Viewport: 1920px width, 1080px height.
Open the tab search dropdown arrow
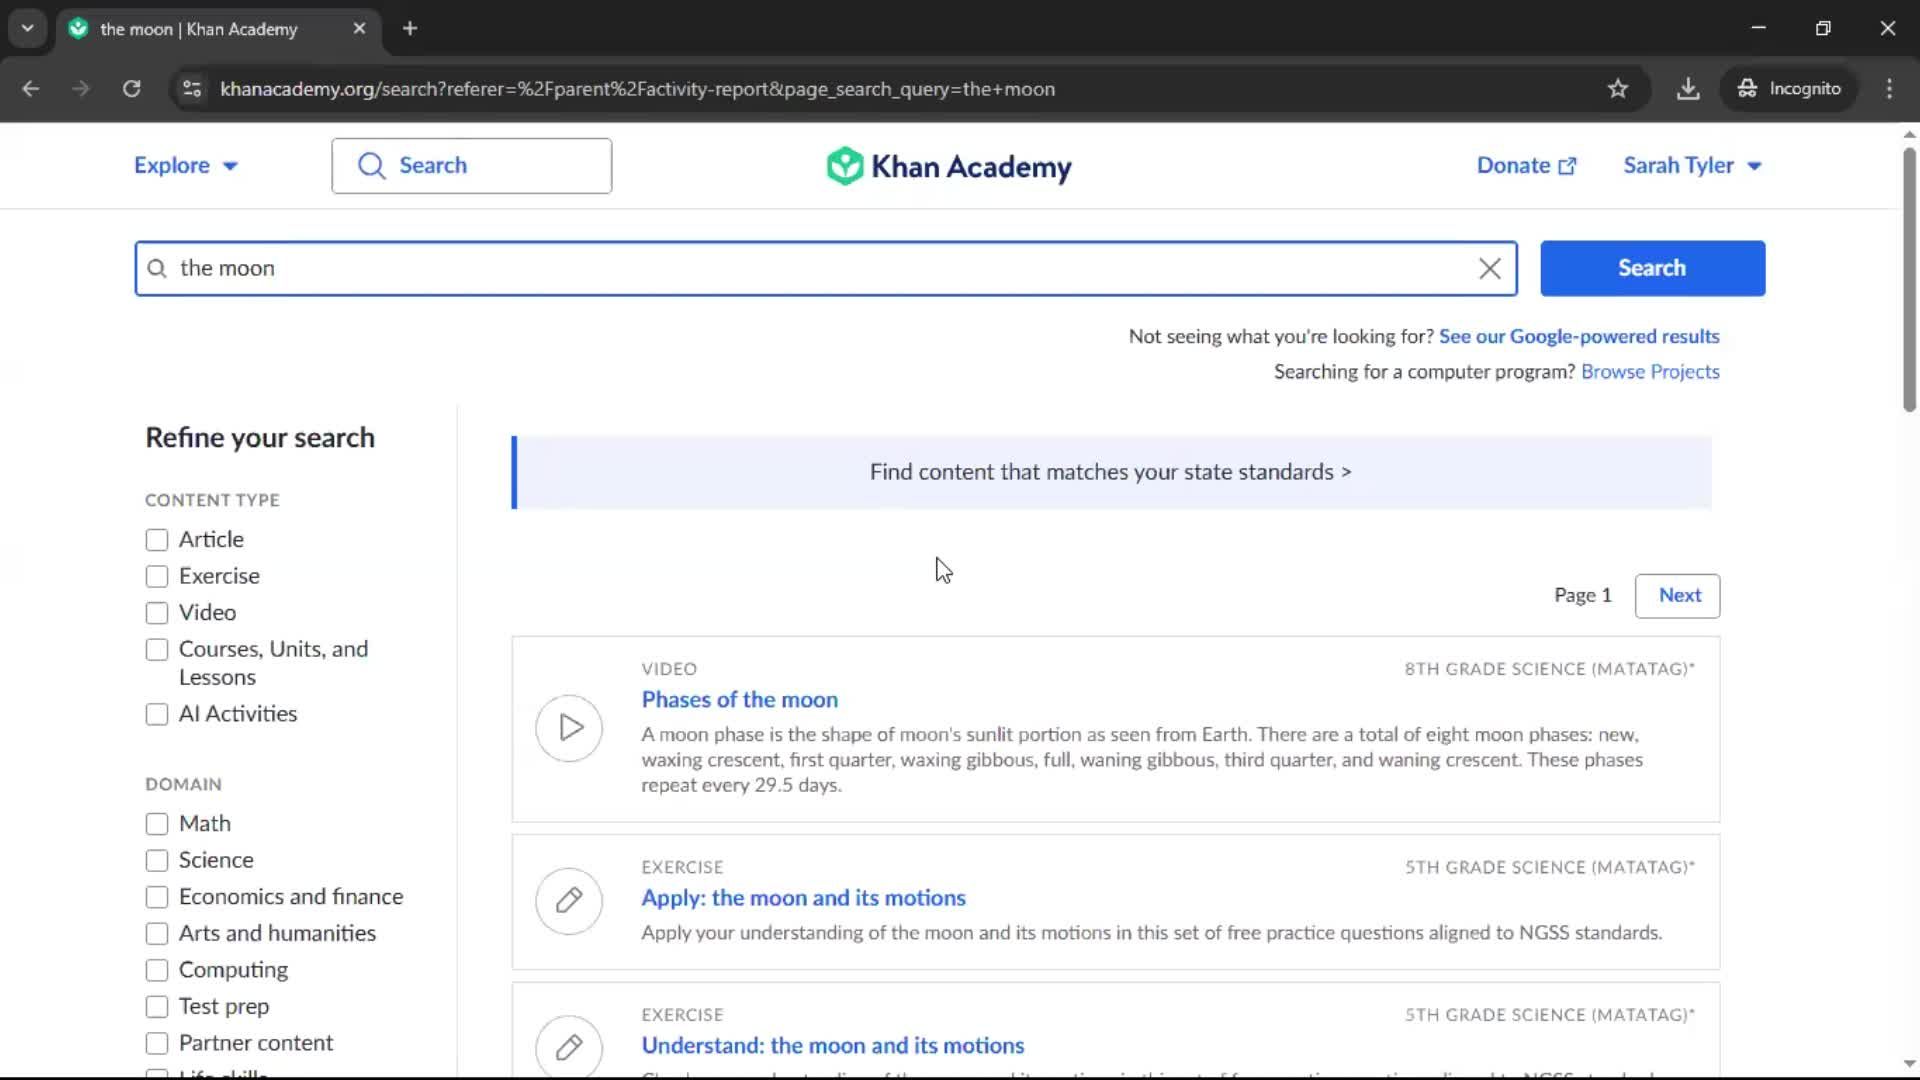coord(27,28)
